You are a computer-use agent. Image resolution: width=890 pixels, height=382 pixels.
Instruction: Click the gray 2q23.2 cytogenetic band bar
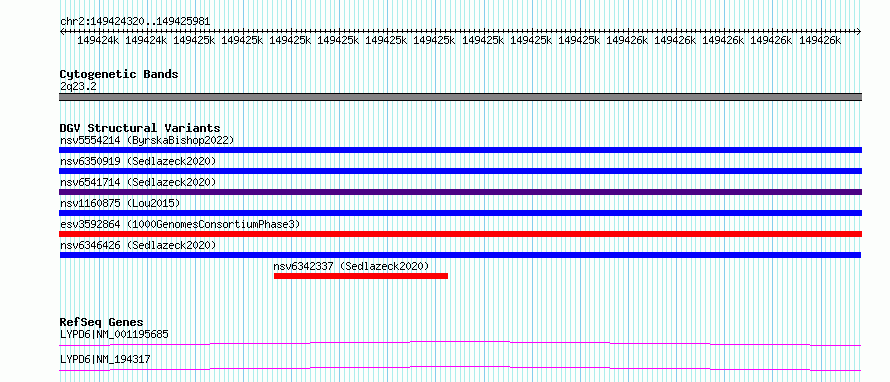tap(460, 97)
